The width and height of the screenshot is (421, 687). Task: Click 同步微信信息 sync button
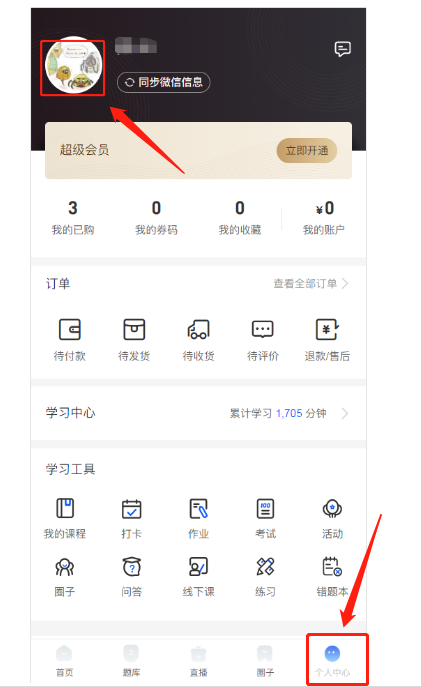point(164,82)
